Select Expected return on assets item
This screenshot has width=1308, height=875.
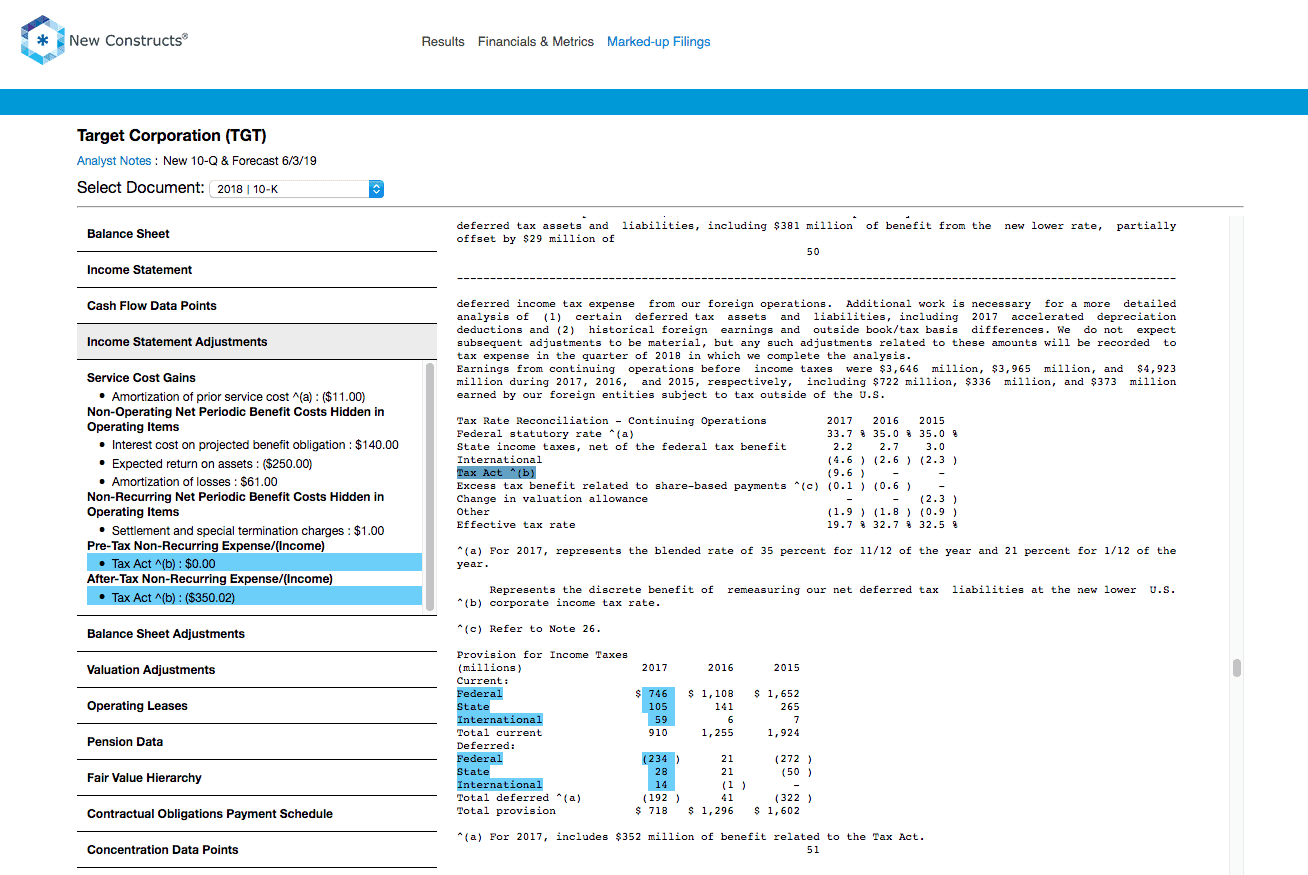[212, 464]
